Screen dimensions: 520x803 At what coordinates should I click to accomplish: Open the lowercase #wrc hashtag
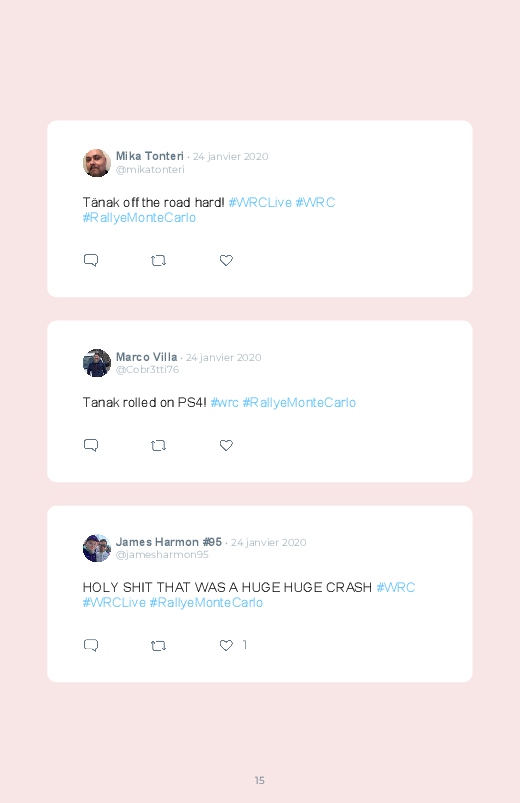pyautogui.click(x=224, y=403)
